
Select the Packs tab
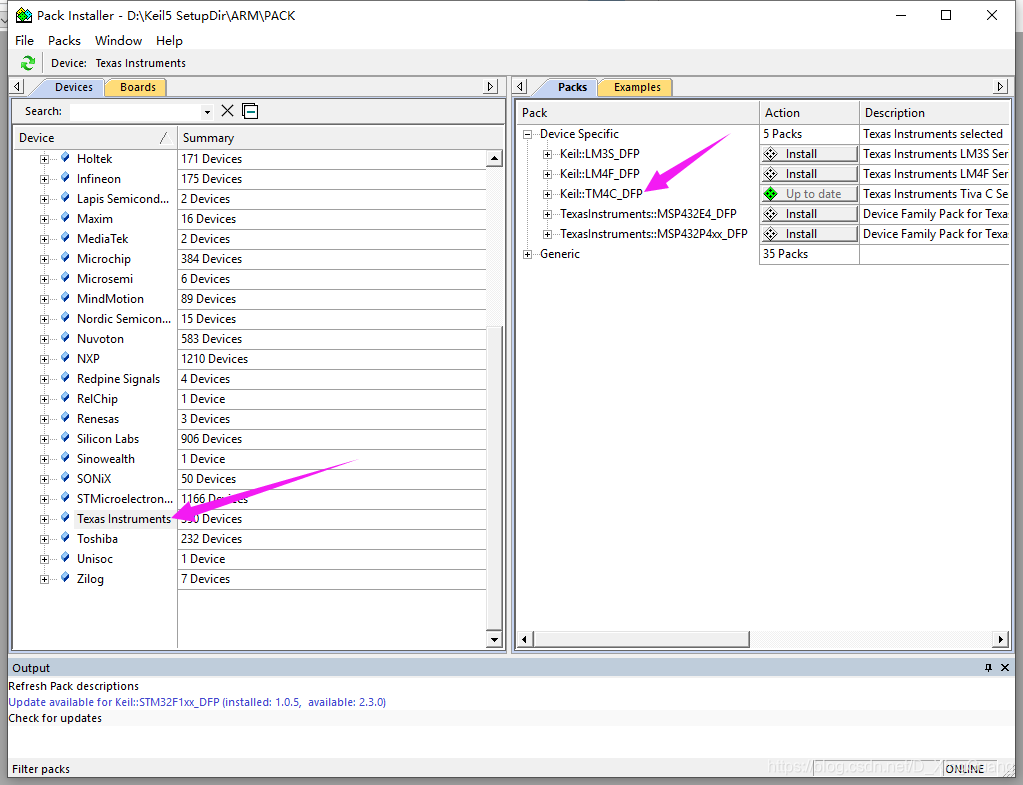coord(572,87)
